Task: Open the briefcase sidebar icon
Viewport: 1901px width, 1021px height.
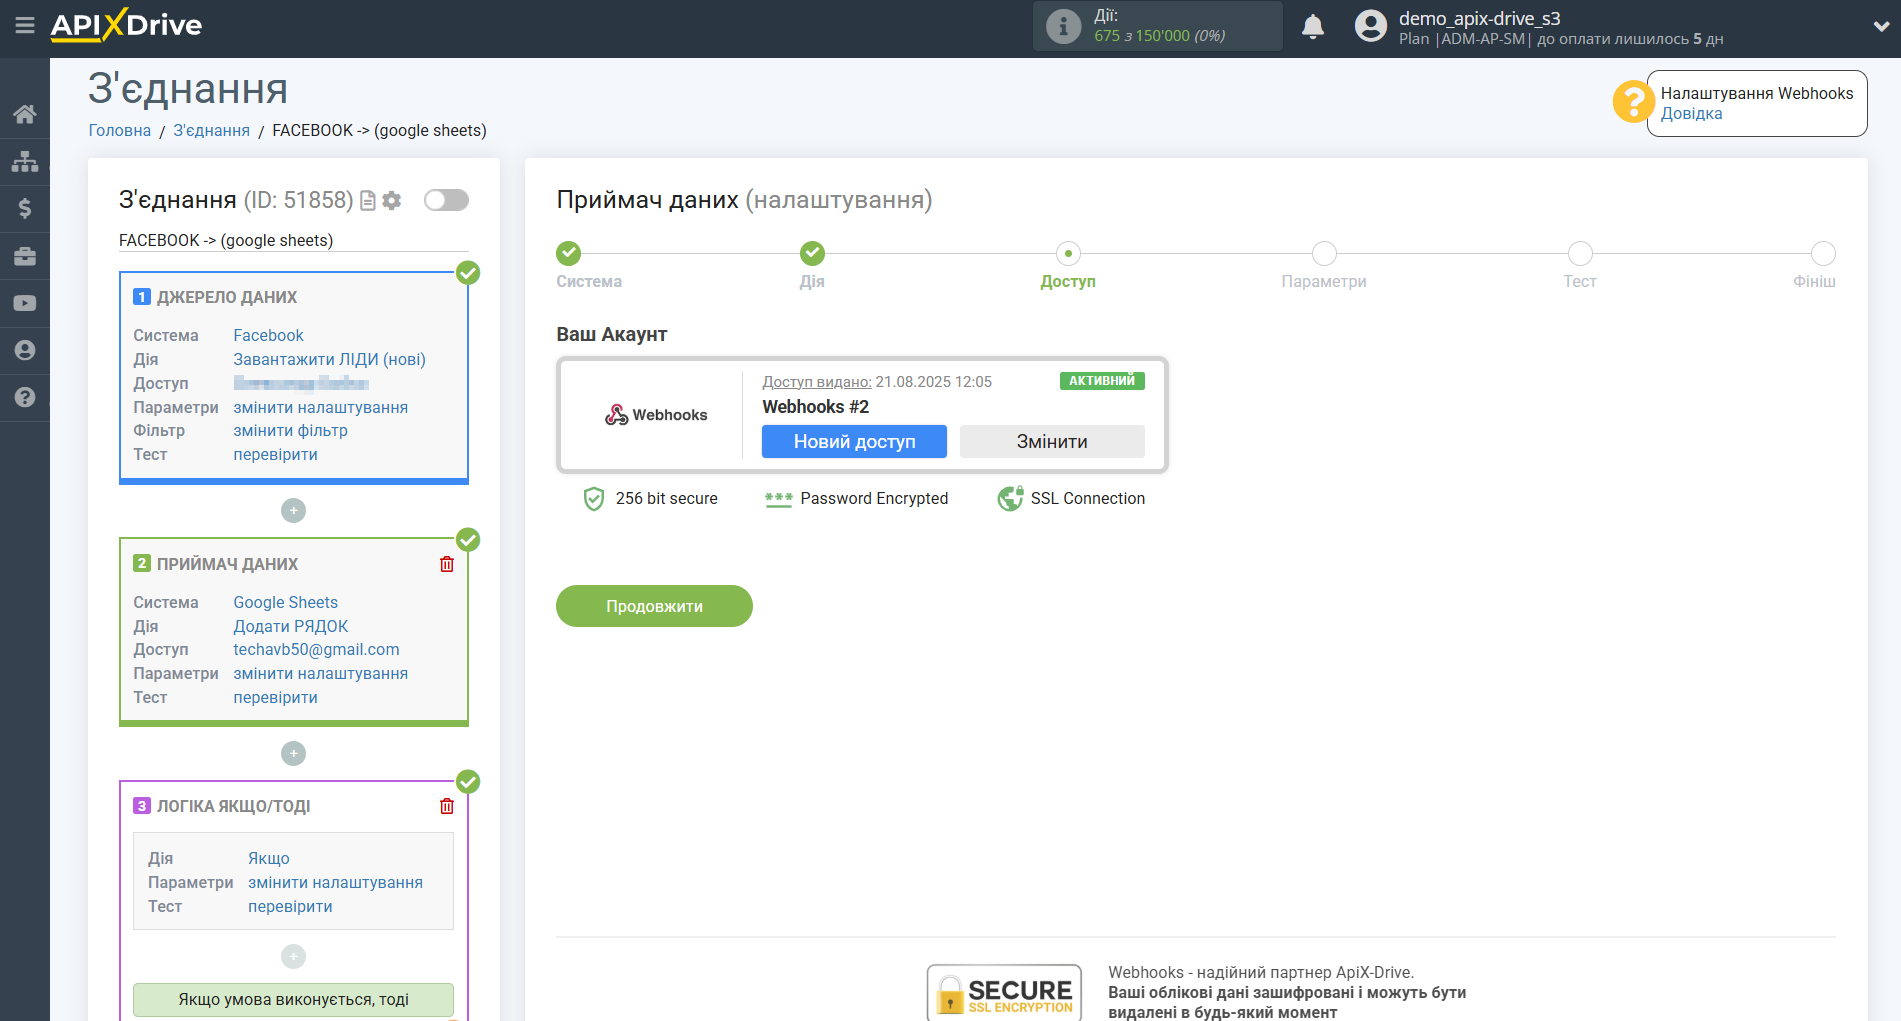Action: 25,256
